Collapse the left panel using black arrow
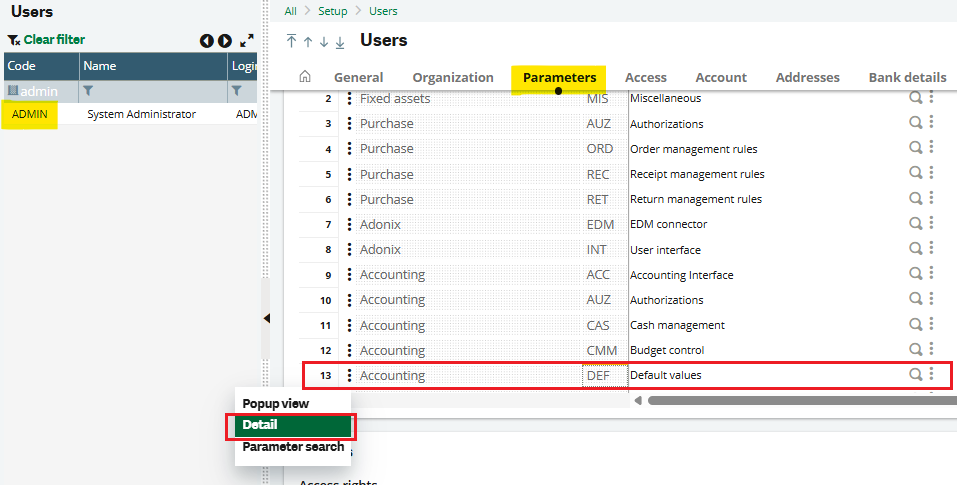Image resolution: width=957 pixels, height=485 pixels. pos(266,318)
